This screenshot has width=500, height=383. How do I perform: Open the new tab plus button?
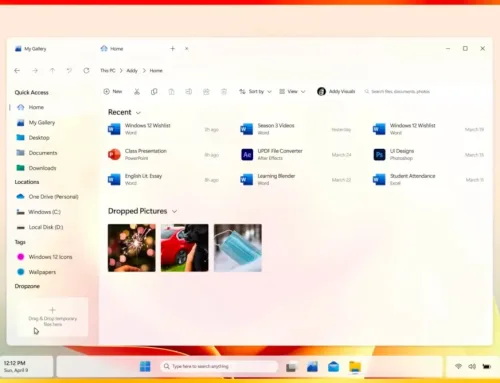(172, 49)
